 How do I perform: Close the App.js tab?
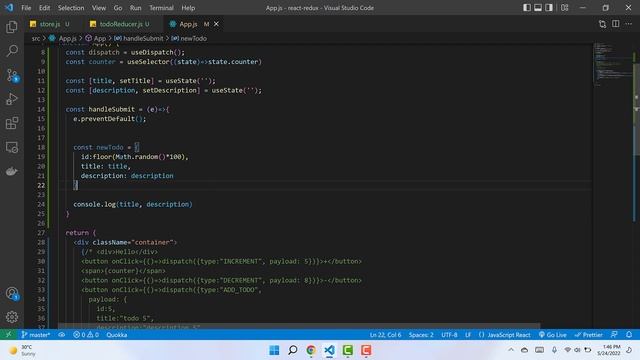[216, 24]
